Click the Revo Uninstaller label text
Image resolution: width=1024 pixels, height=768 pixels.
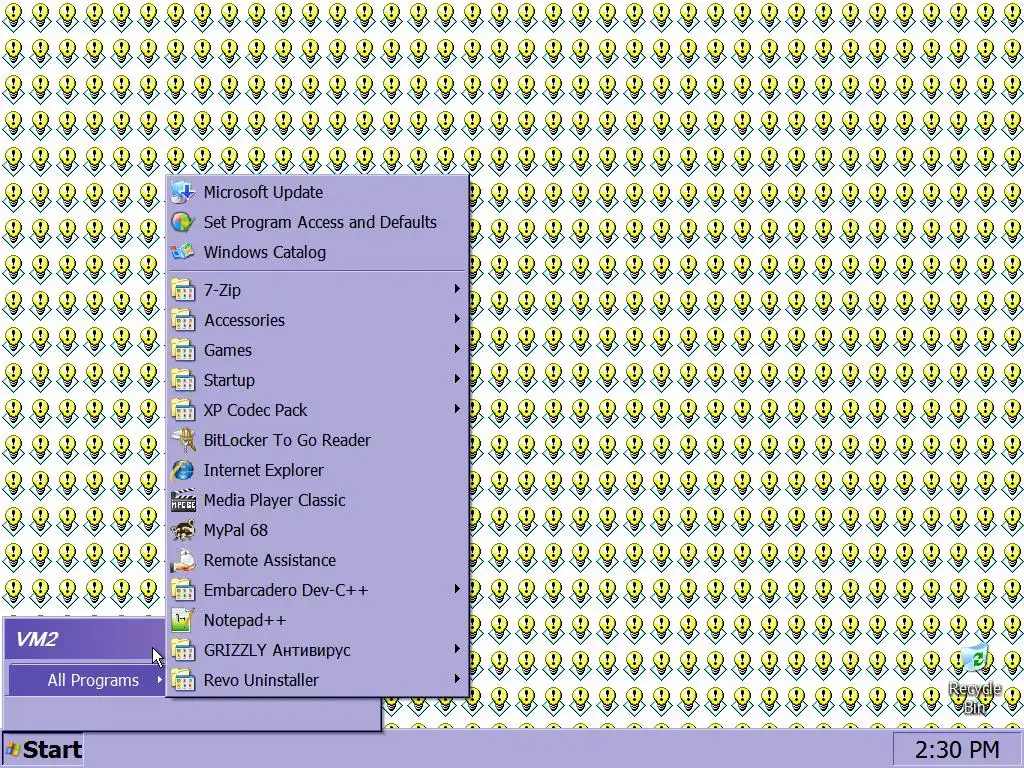261,680
